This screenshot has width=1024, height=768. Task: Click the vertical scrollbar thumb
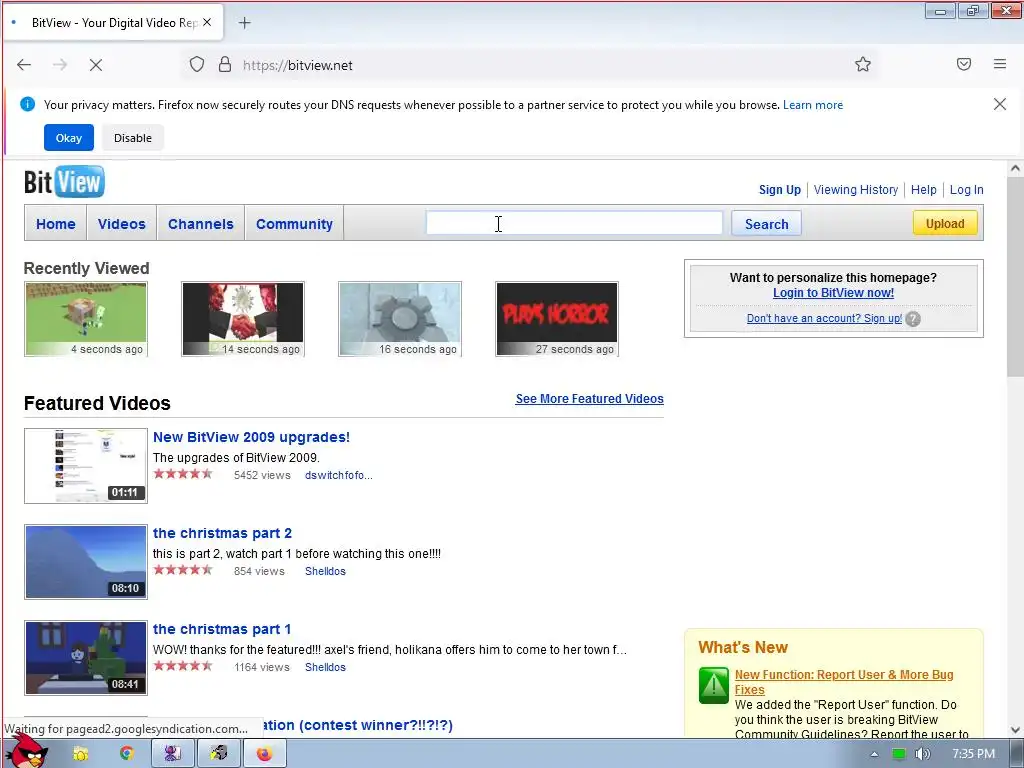coord(1015,276)
